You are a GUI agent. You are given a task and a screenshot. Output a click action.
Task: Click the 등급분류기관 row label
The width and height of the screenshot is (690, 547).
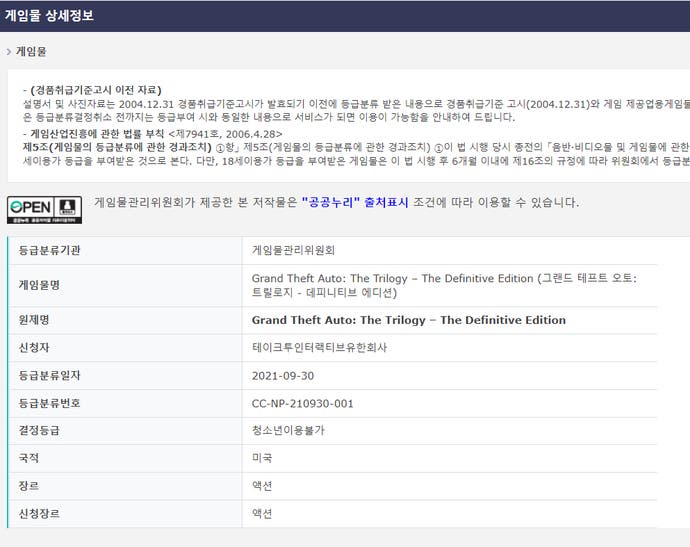point(49,250)
